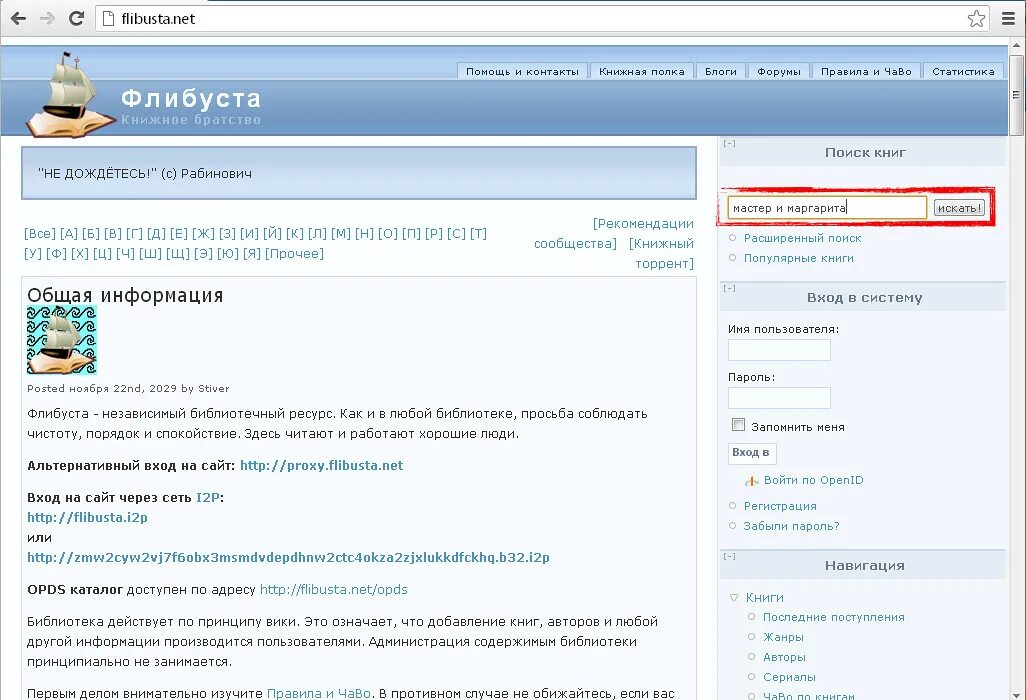The width and height of the screenshot is (1026, 700).
Task: Click Войти по OpenID link
Action: pos(813,480)
